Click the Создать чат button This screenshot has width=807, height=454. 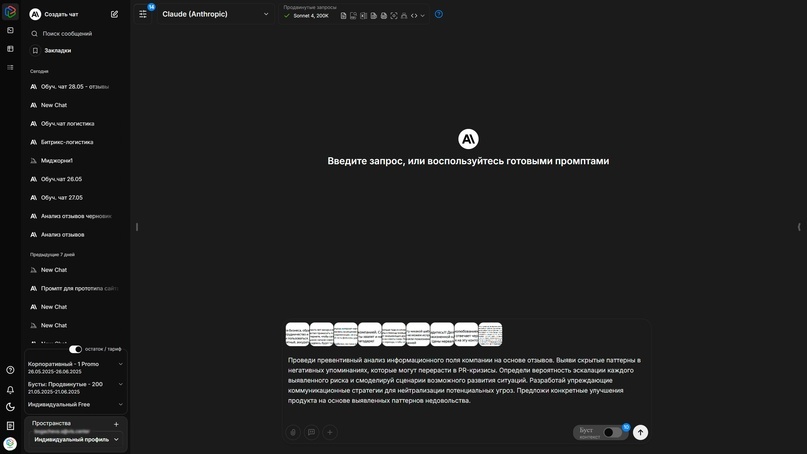tap(54, 14)
